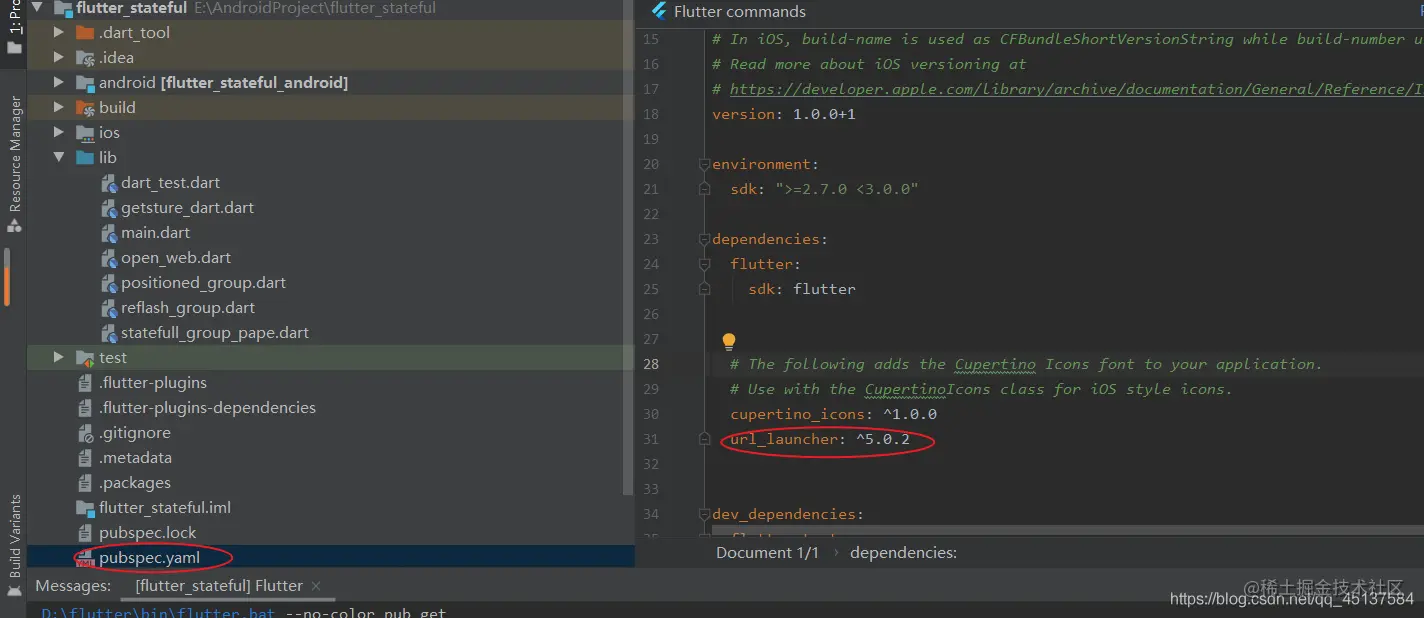1424x618 pixels.
Task: Expand the android folder arrow
Action: coord(58,82)
